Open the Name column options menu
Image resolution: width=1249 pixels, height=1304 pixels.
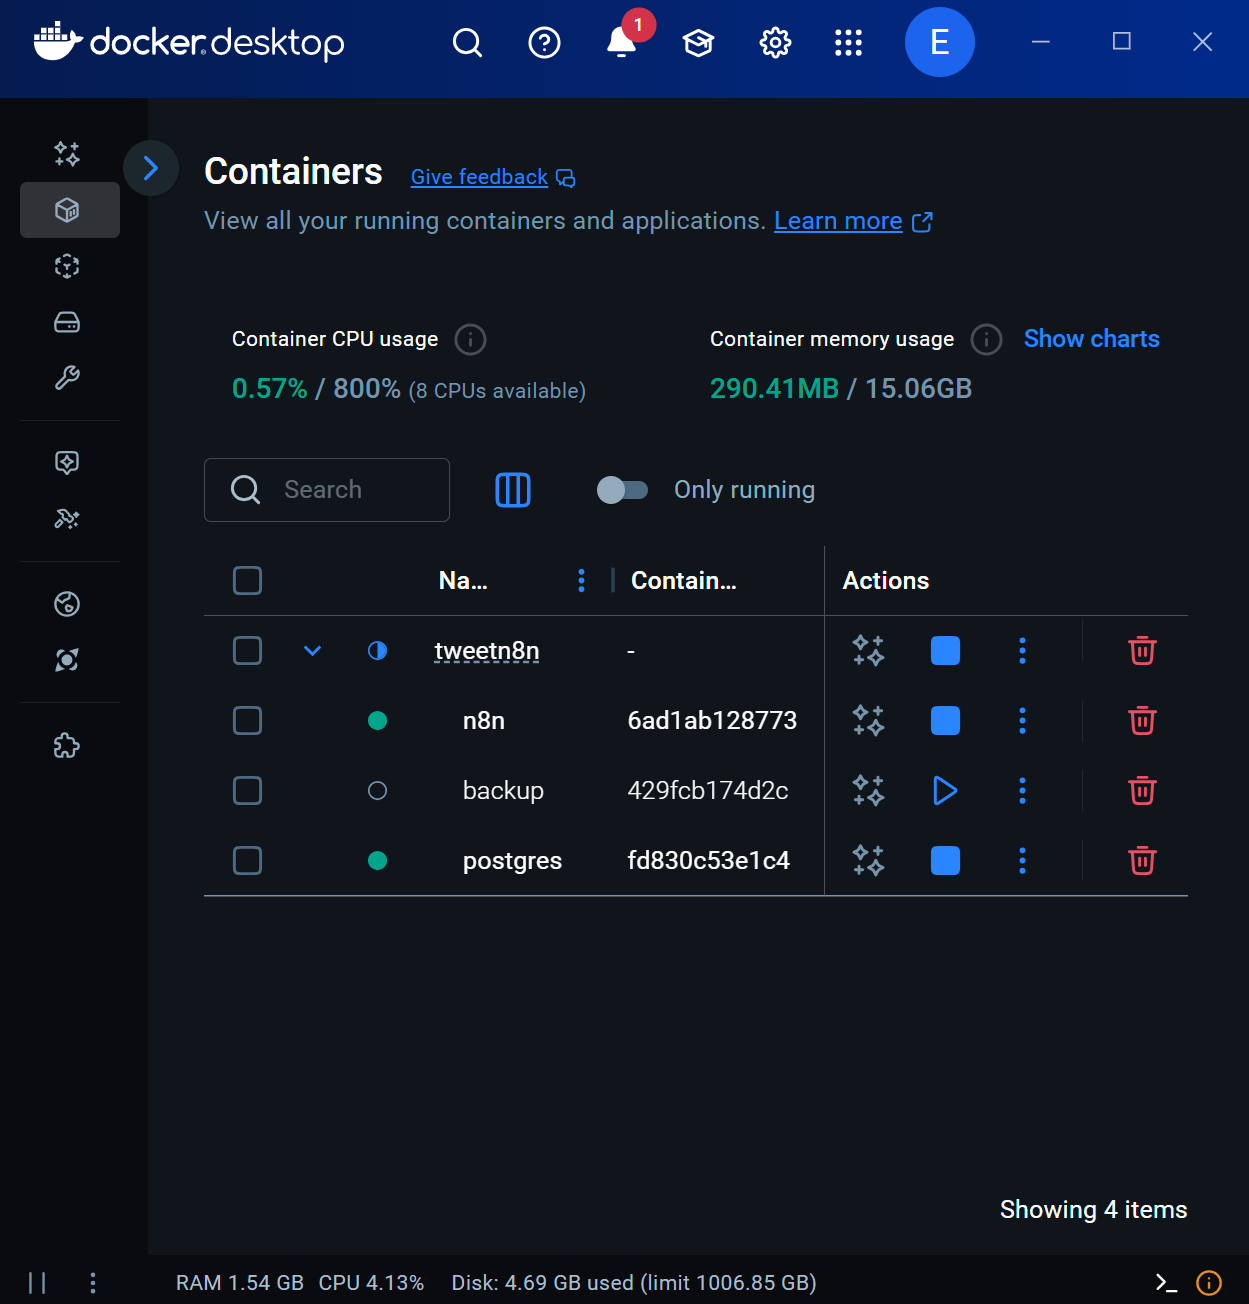[x=581, y=581]
